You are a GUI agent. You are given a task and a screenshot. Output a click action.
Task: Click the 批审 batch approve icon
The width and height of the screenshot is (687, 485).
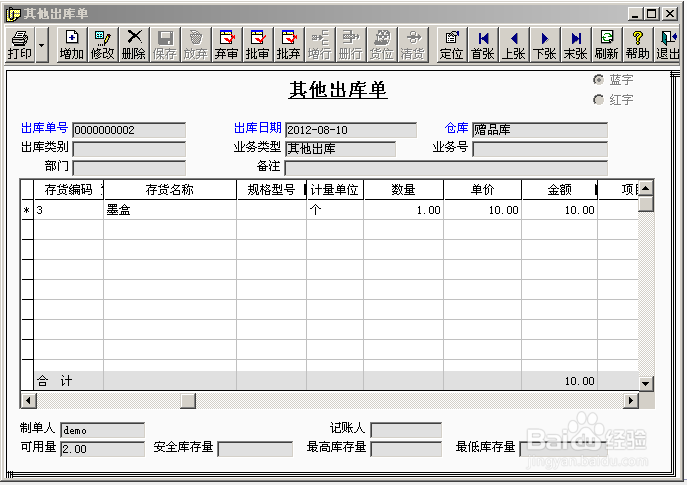tap(257, 45)
